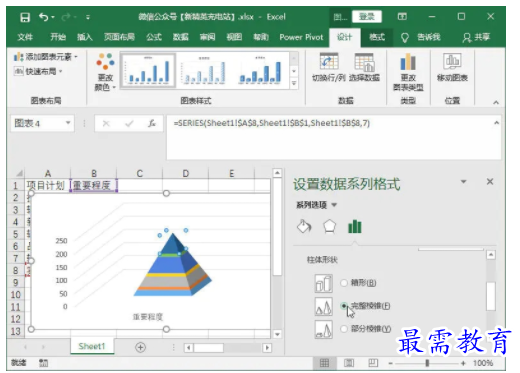Open the 文件 menu
520x373 pixels.
tap(25, 37)
